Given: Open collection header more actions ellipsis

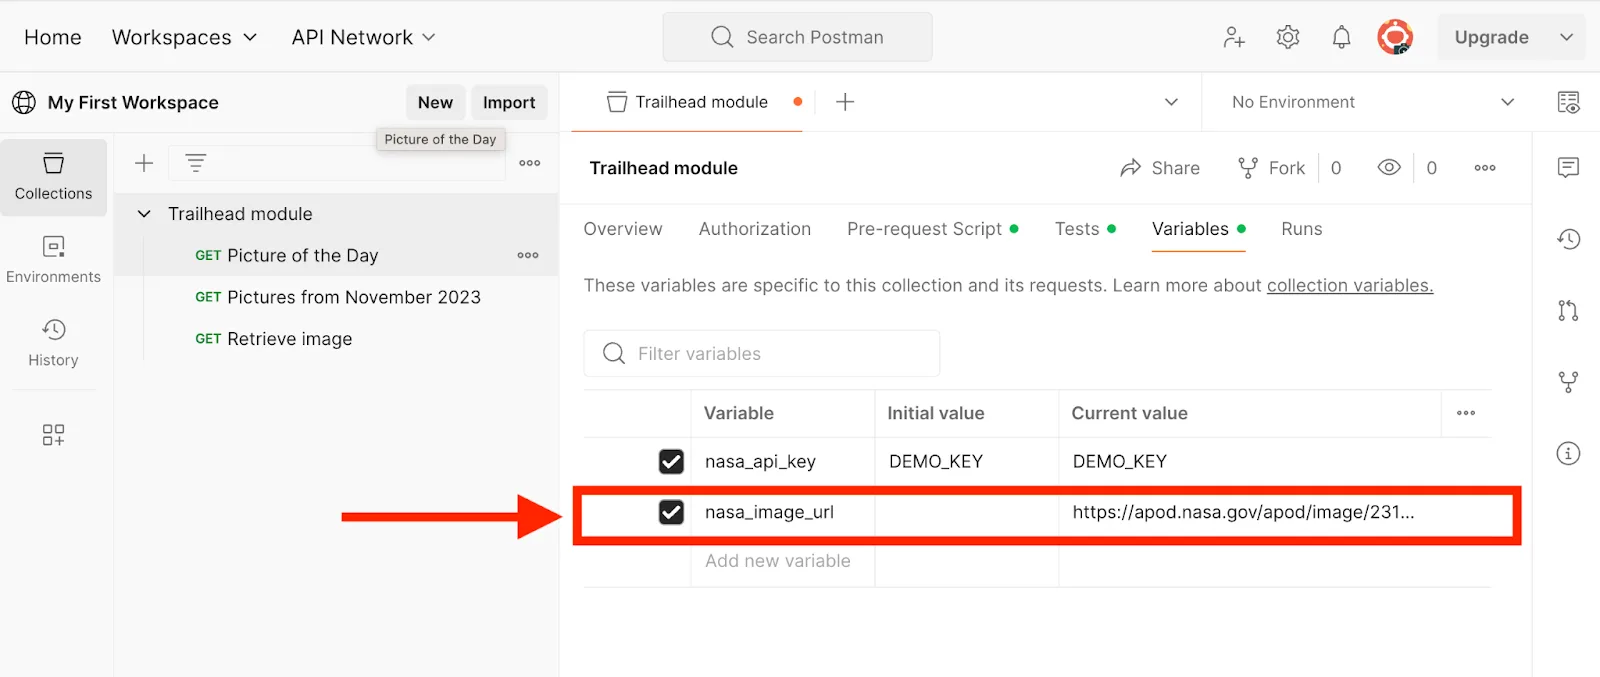Looking at the screenshot, I should (1485, 168).
